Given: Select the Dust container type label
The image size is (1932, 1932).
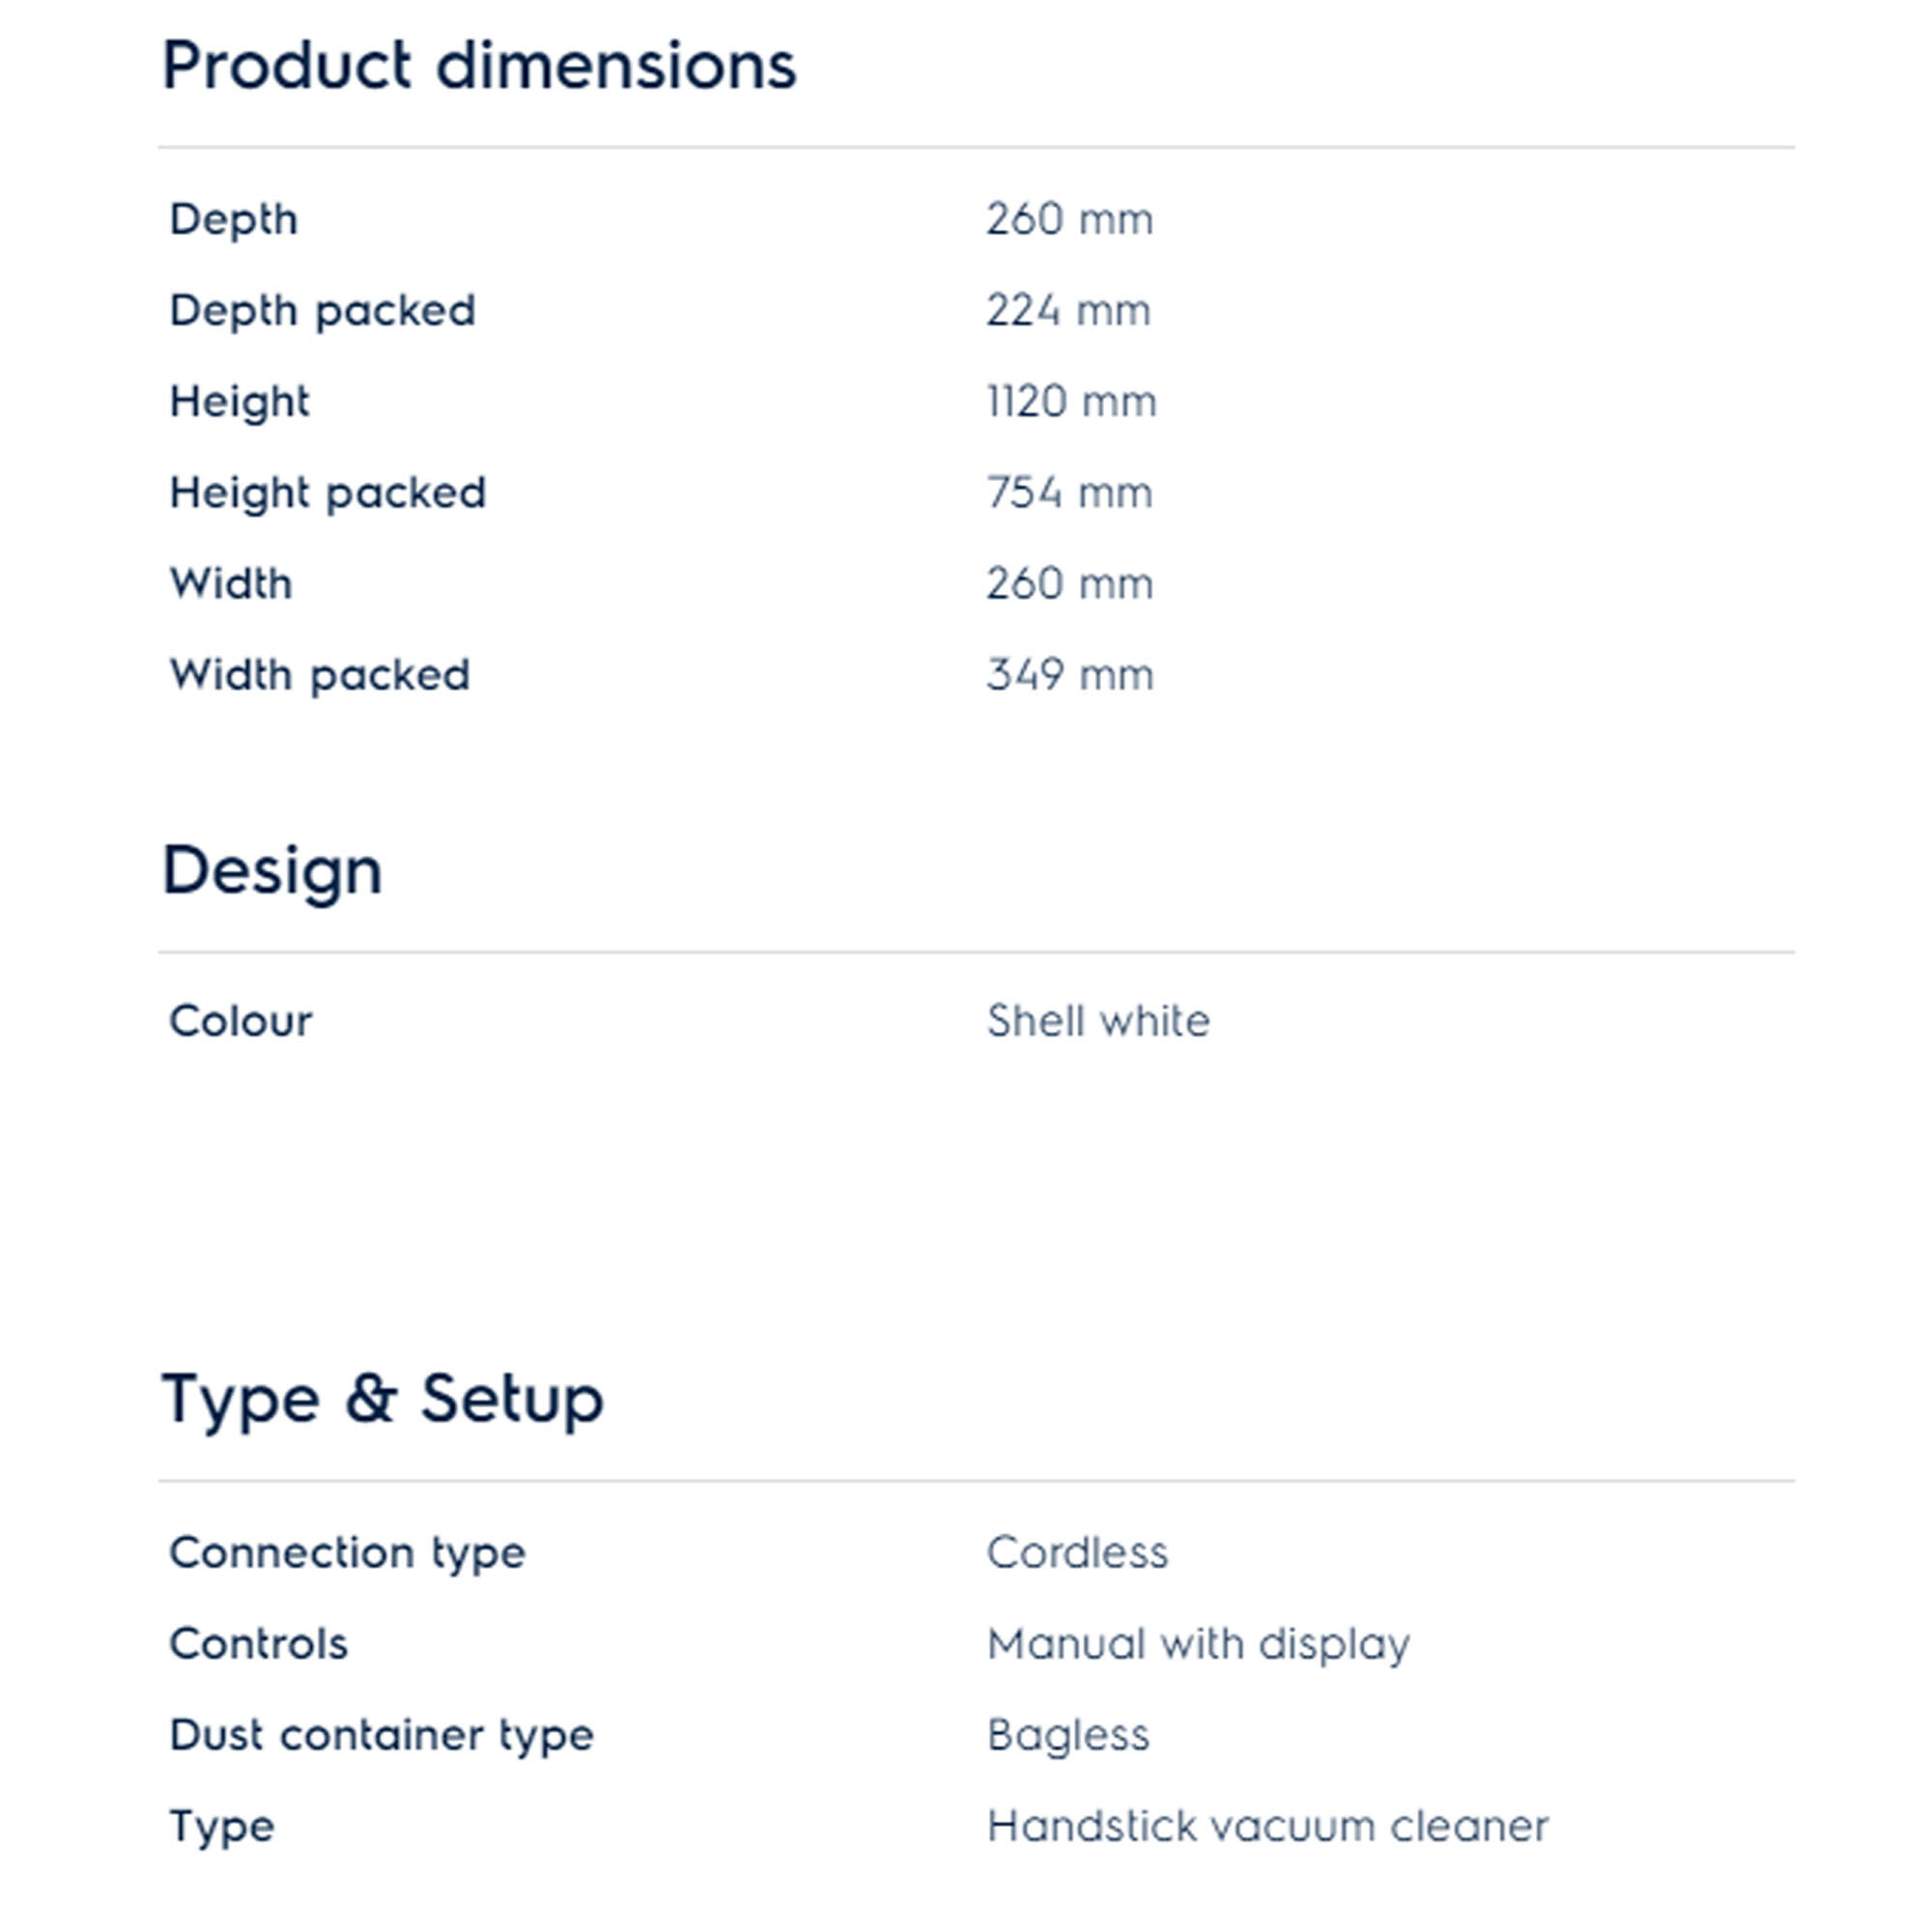Looking at the screenshot, I should 381,1735.
